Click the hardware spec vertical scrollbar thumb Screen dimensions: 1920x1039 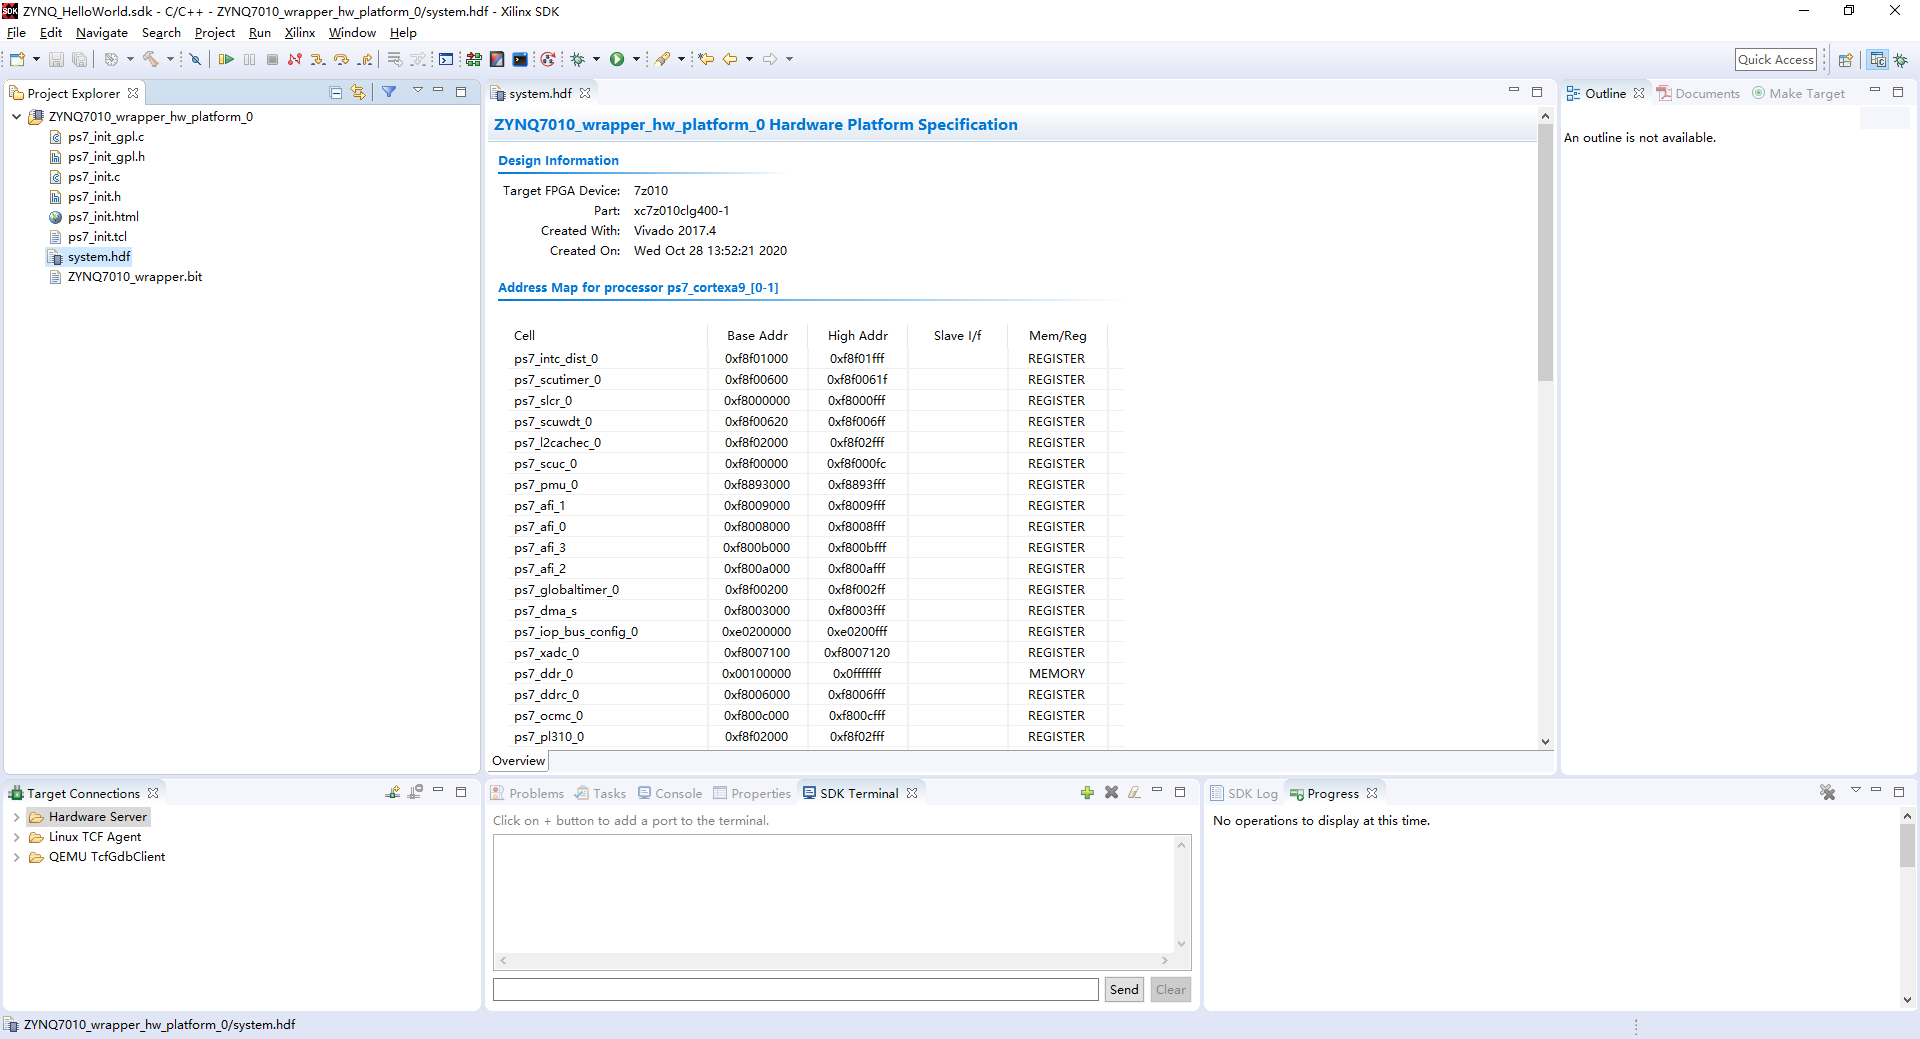(1545, 253)
